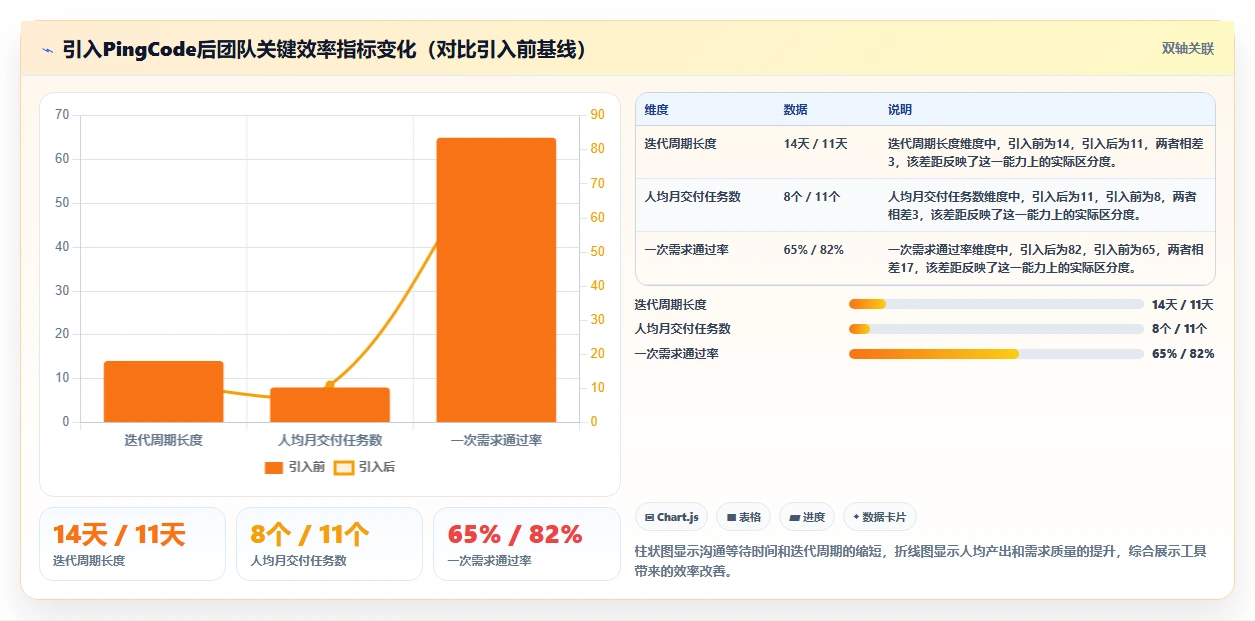Screen dimensions: 1255x621
Task: Click the 65% / 82% table data cell
Action: (814, 250)
